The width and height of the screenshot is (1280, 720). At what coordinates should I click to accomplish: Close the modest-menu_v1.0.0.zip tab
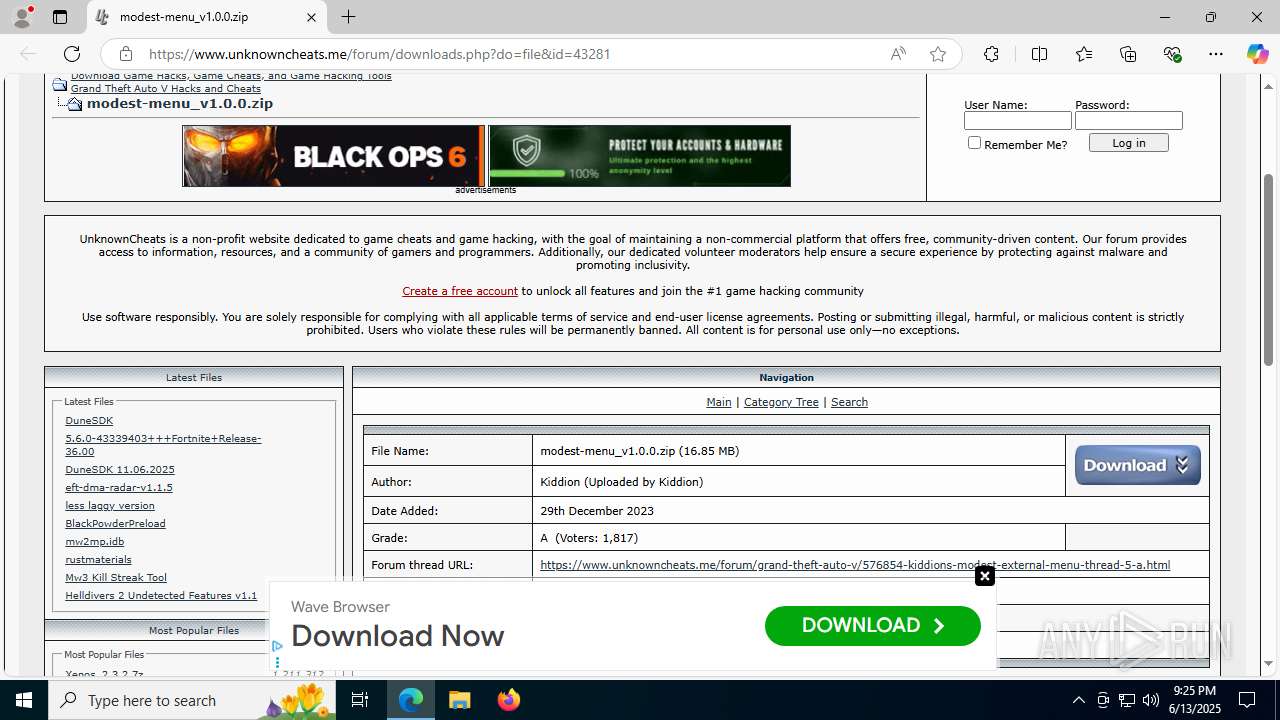point(311,17)
